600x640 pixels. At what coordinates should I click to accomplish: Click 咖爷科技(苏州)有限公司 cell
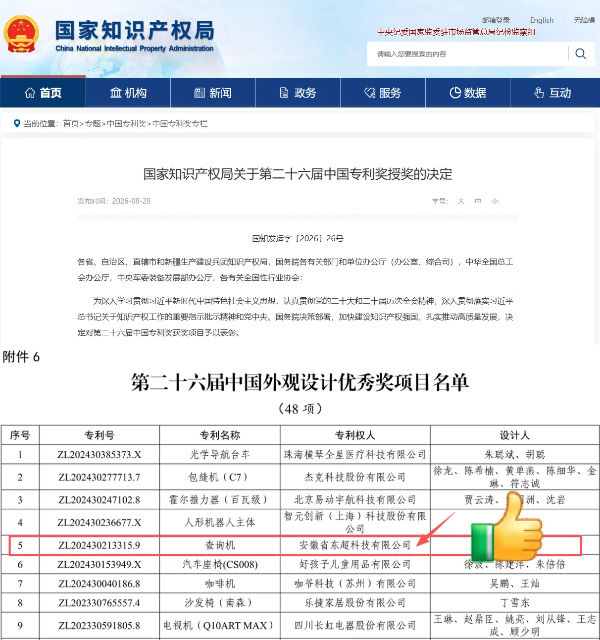[355, 584]
